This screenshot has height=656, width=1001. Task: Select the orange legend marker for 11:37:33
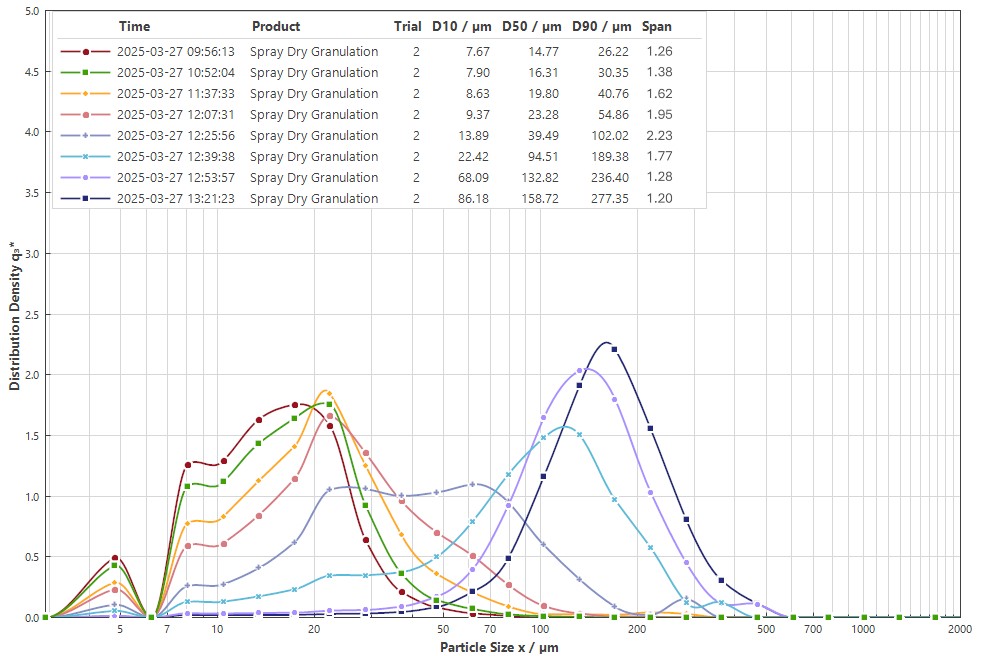(86, 93)
